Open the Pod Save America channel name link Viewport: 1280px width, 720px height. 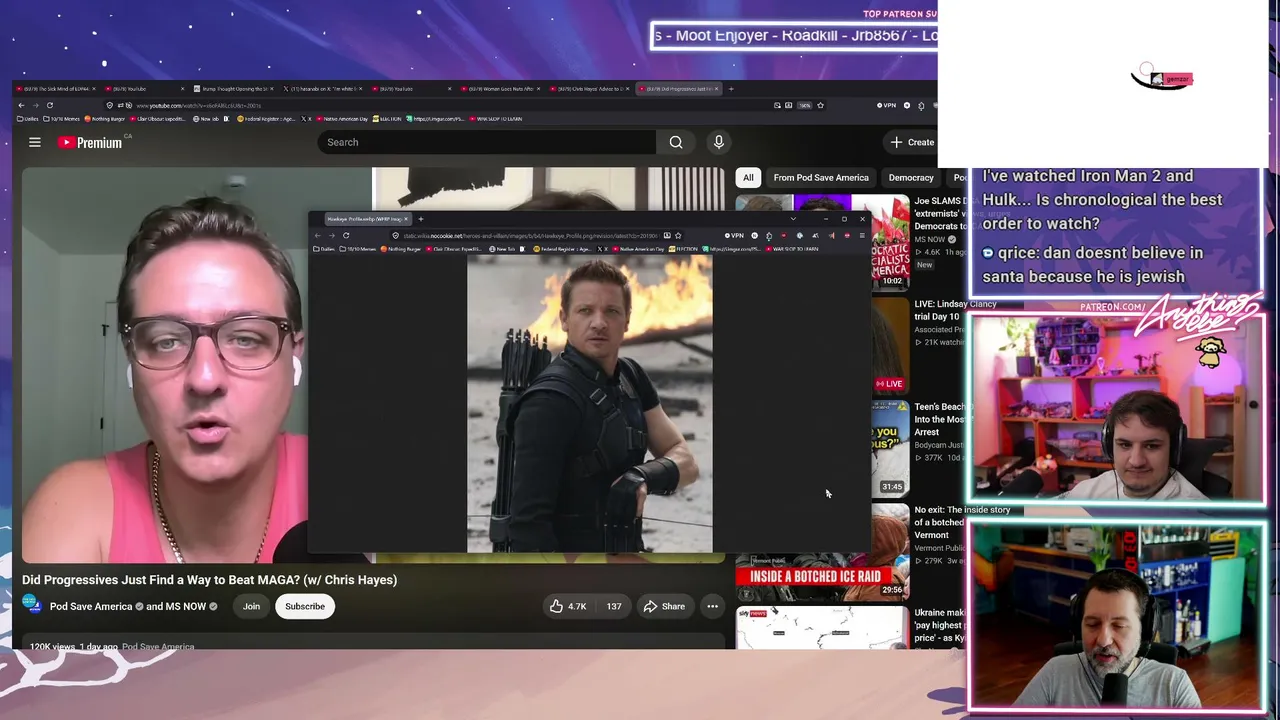click(x=91, y=606)
